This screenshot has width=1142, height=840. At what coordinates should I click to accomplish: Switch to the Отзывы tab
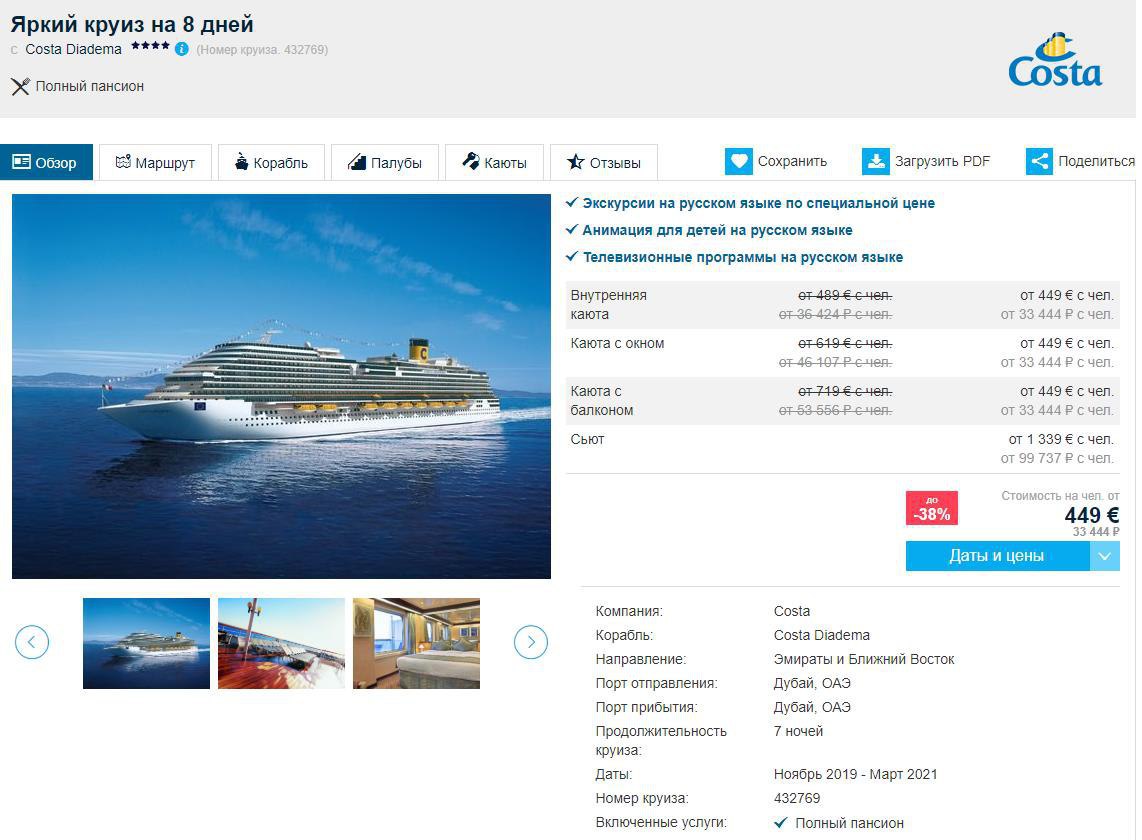pyautogui.click(x=604, y=162)
